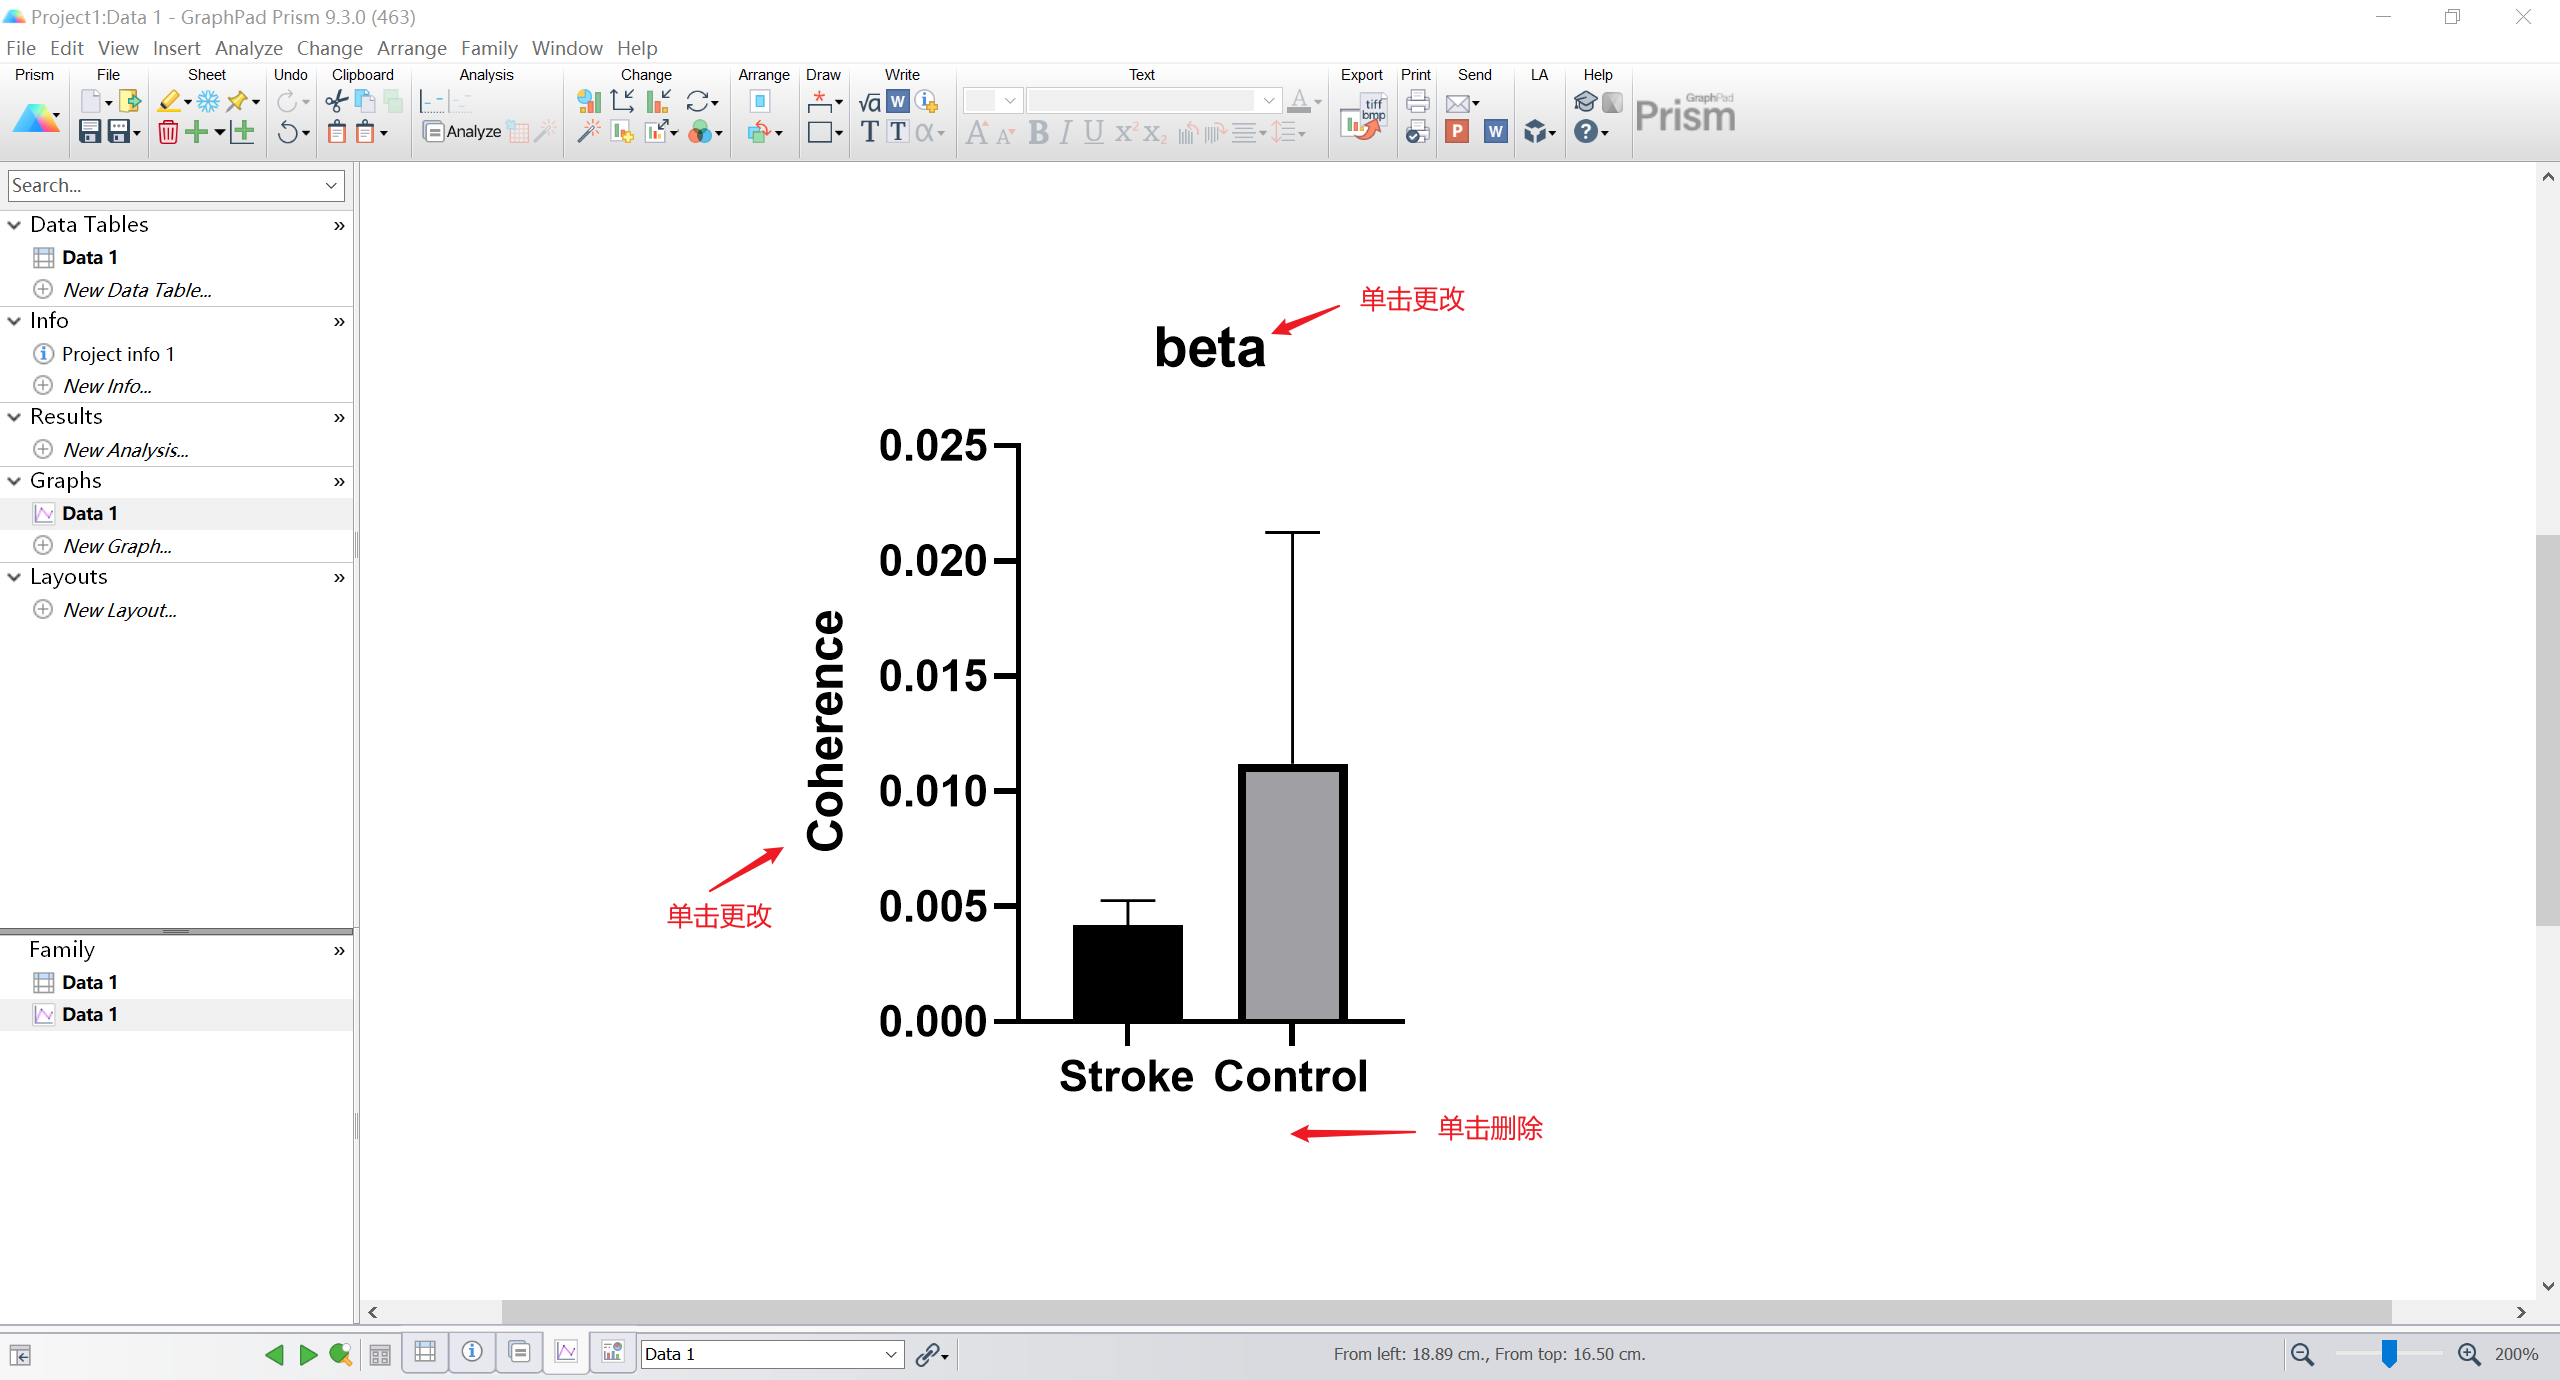
Task: Select Project info 1 in navigator
Action: [118, 354]
